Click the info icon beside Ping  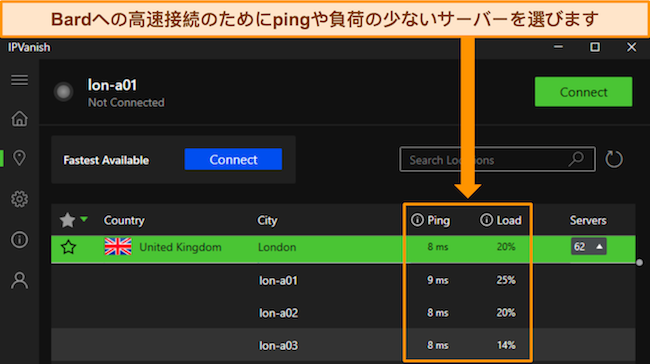pyautogui.click(x=417, y=220)
